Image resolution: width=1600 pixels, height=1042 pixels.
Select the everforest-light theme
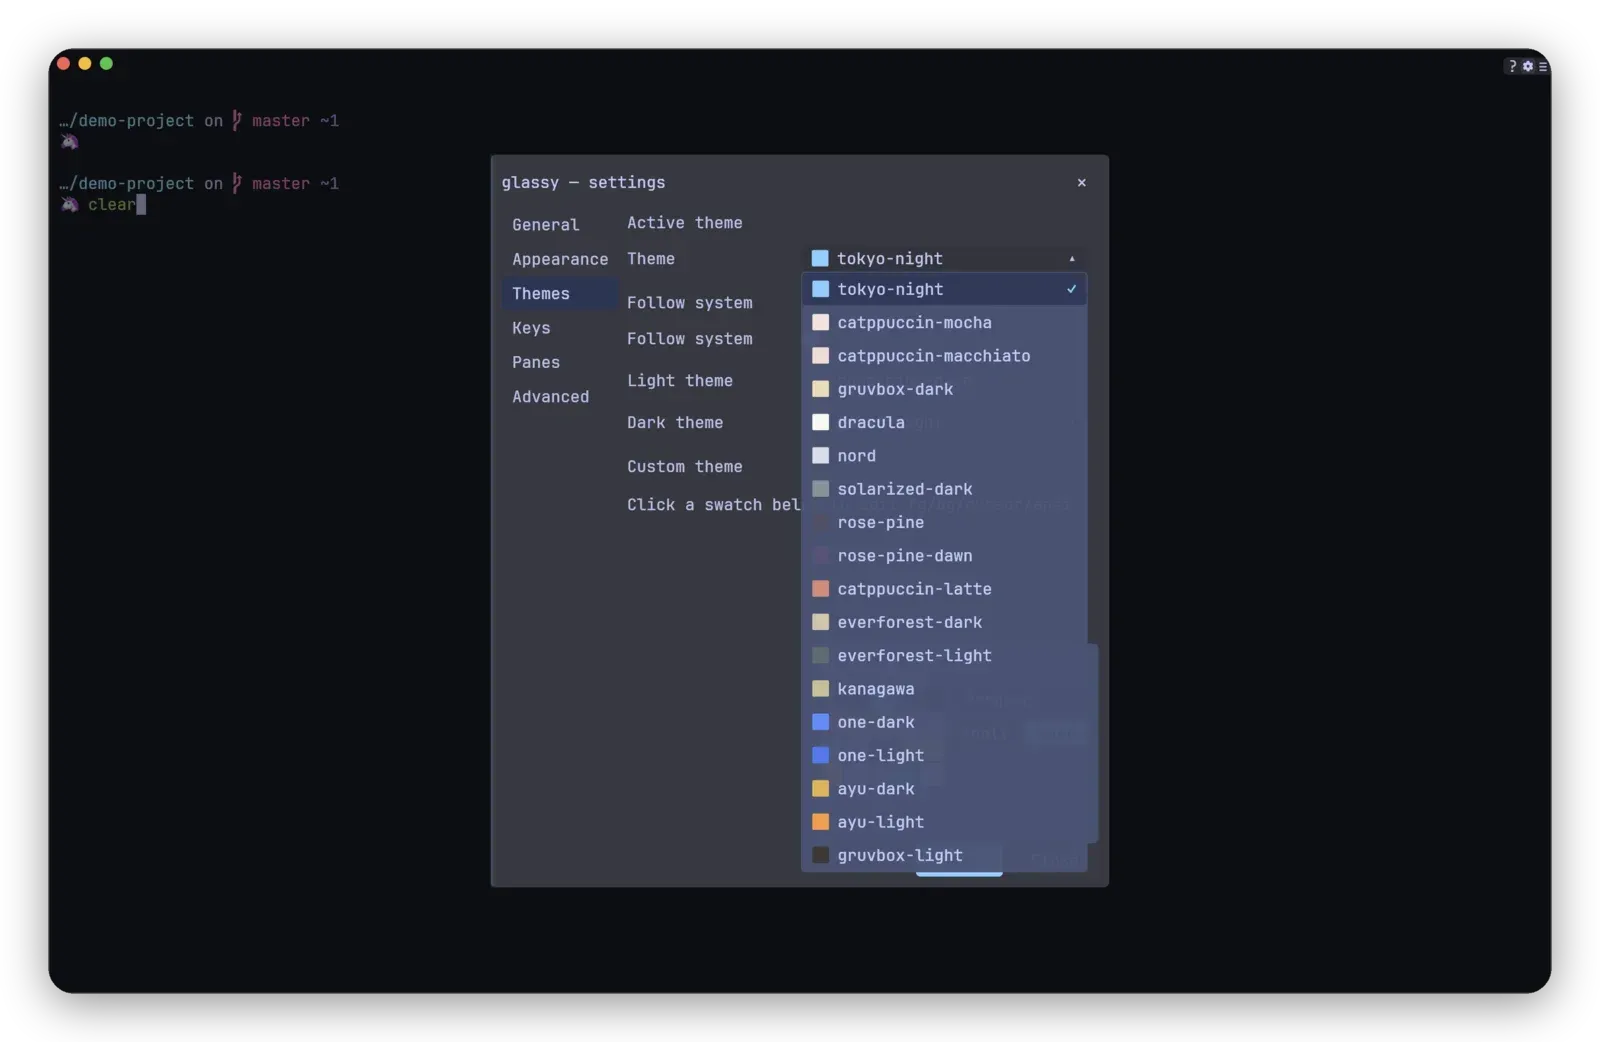[x=944, y=656]
